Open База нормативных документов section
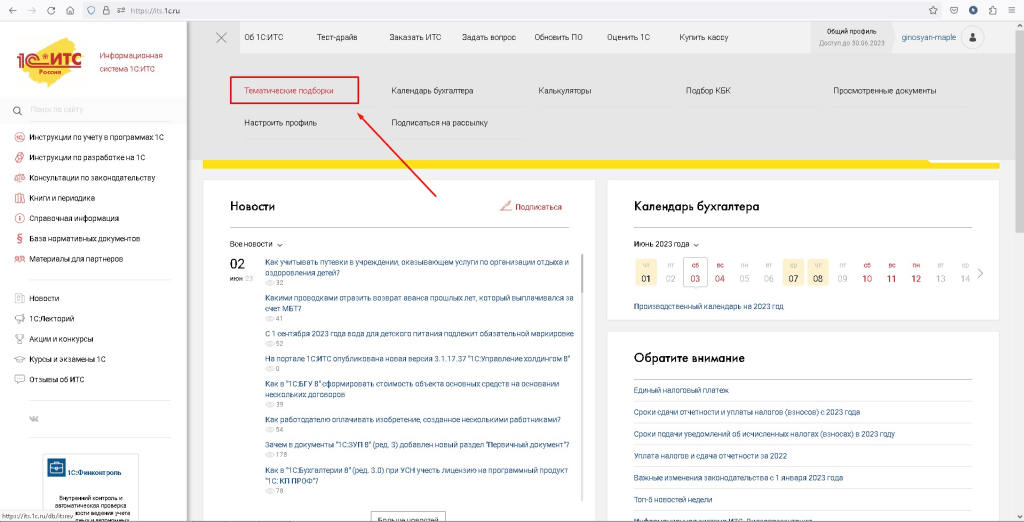 point(84,239)
